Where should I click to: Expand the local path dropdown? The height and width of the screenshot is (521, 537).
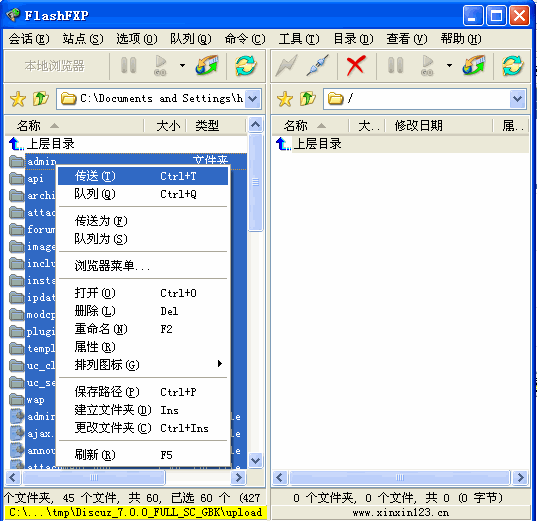tap(253, 99)
